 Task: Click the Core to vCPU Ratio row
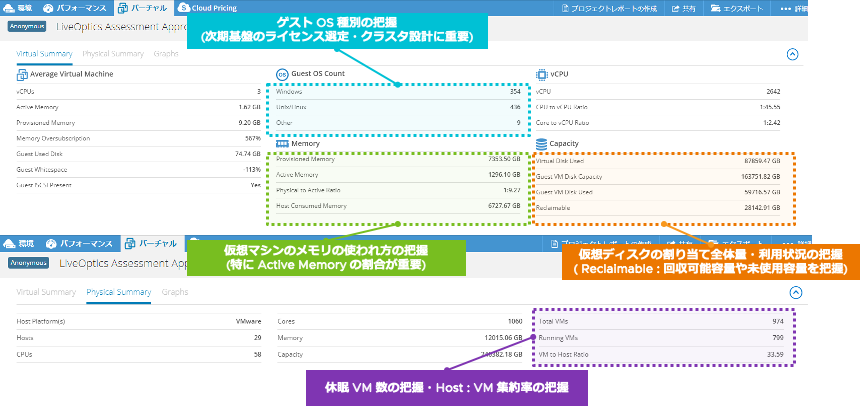pyautogui.click(x=658, y=123)
